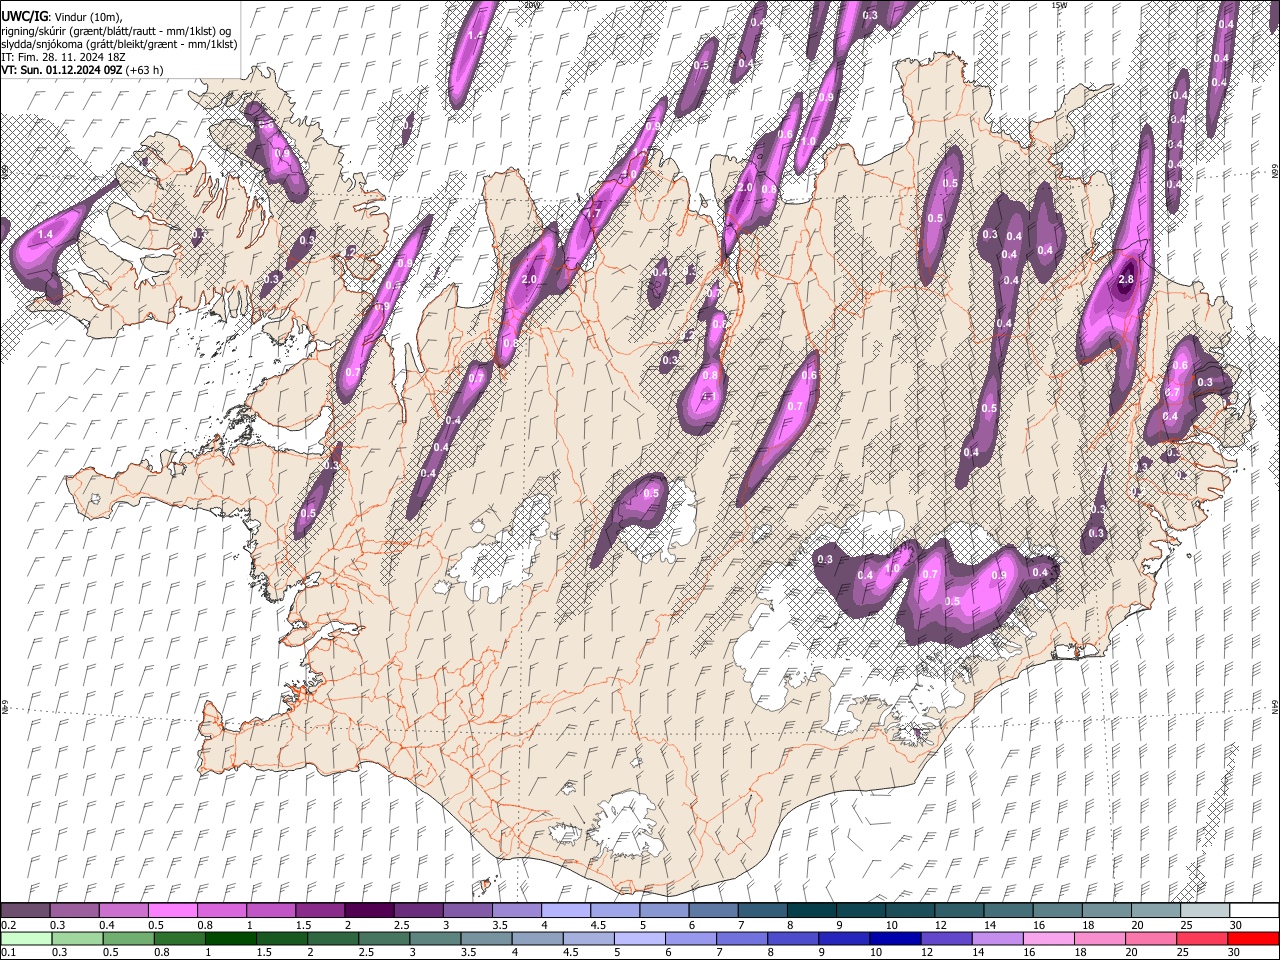The width and height of the screenshot is (1280, 960).
Task: Pick upper legend light grey swatch between 25 and 30
Action: pos(1204,910)
